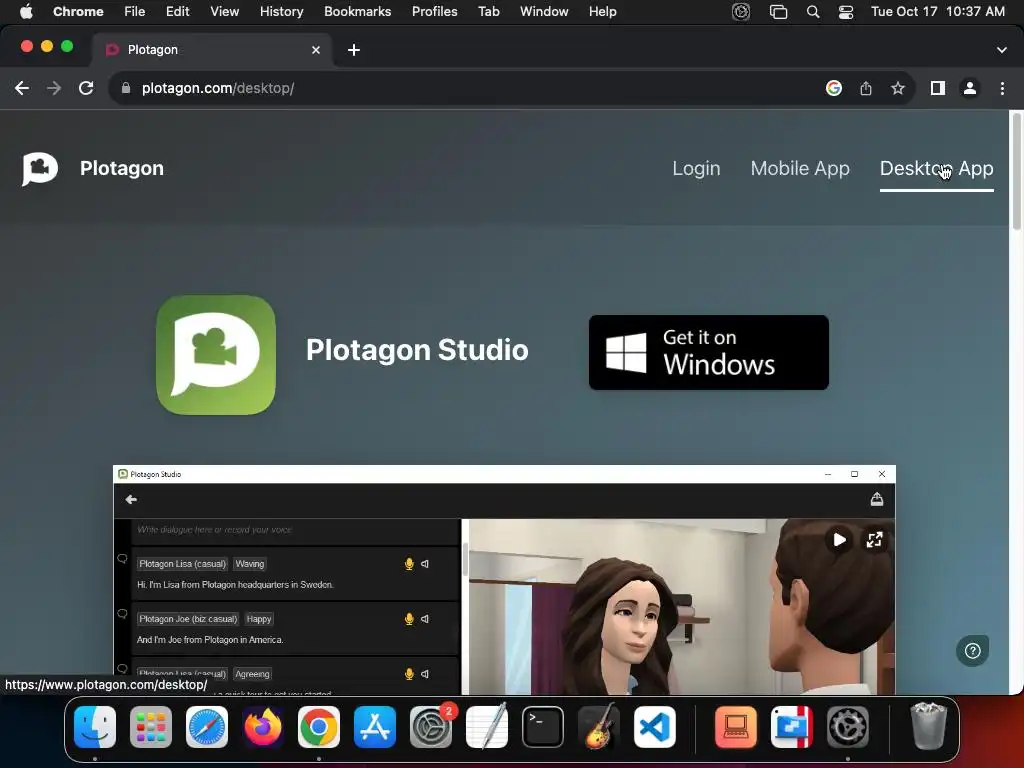Click the Agreeing emotion tag
The width and height of the screenshot is (1024, 768).
tap(252, 674)
